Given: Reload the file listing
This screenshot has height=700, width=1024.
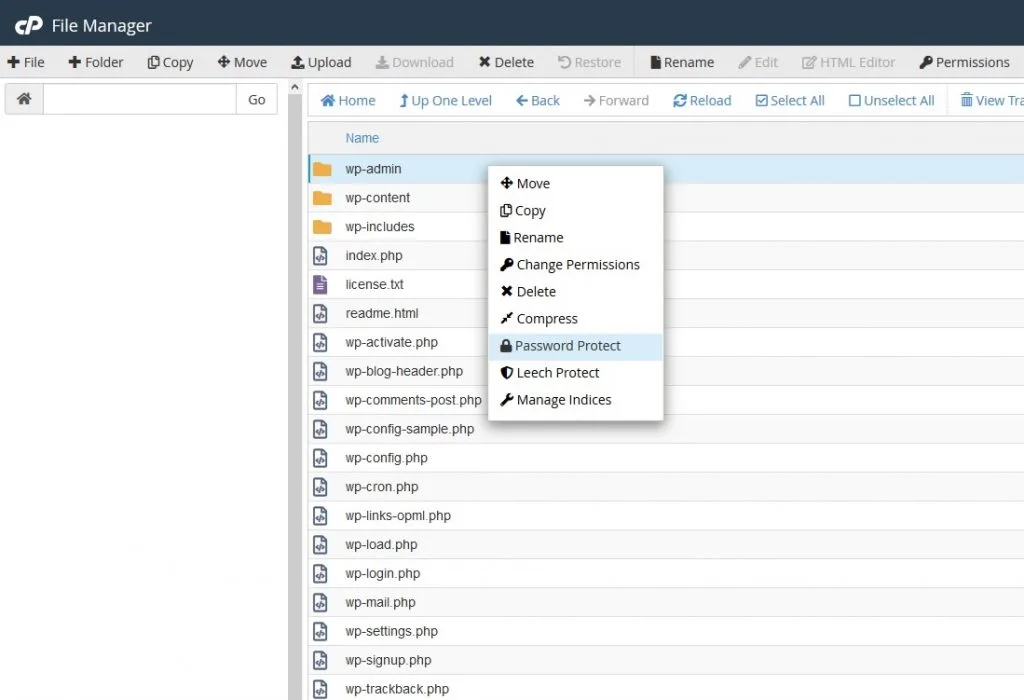Looking at the screenshot, I should tap(702, 101).
